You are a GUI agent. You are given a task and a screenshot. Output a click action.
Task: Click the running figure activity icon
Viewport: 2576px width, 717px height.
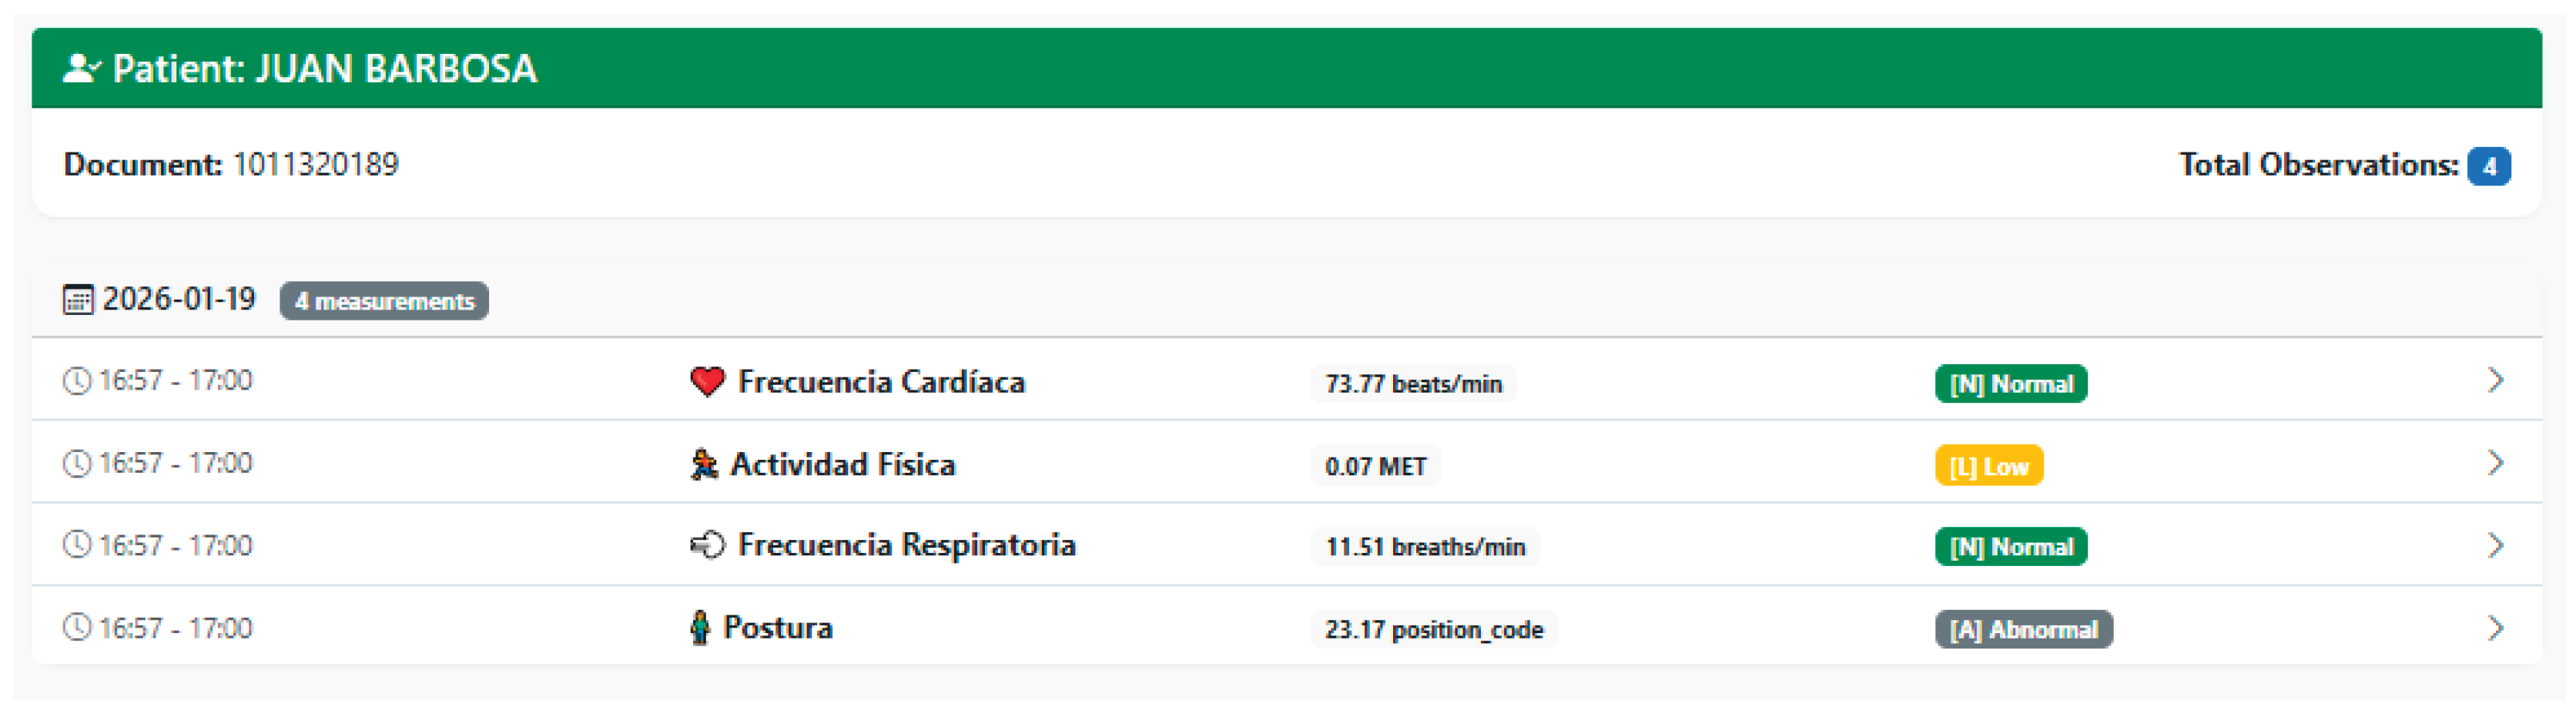click(x=704, y=464)
